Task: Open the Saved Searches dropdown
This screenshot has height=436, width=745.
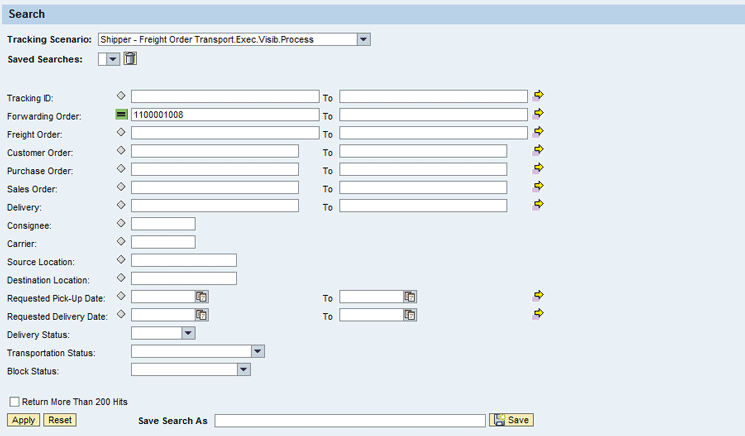Action: (113, 59)
